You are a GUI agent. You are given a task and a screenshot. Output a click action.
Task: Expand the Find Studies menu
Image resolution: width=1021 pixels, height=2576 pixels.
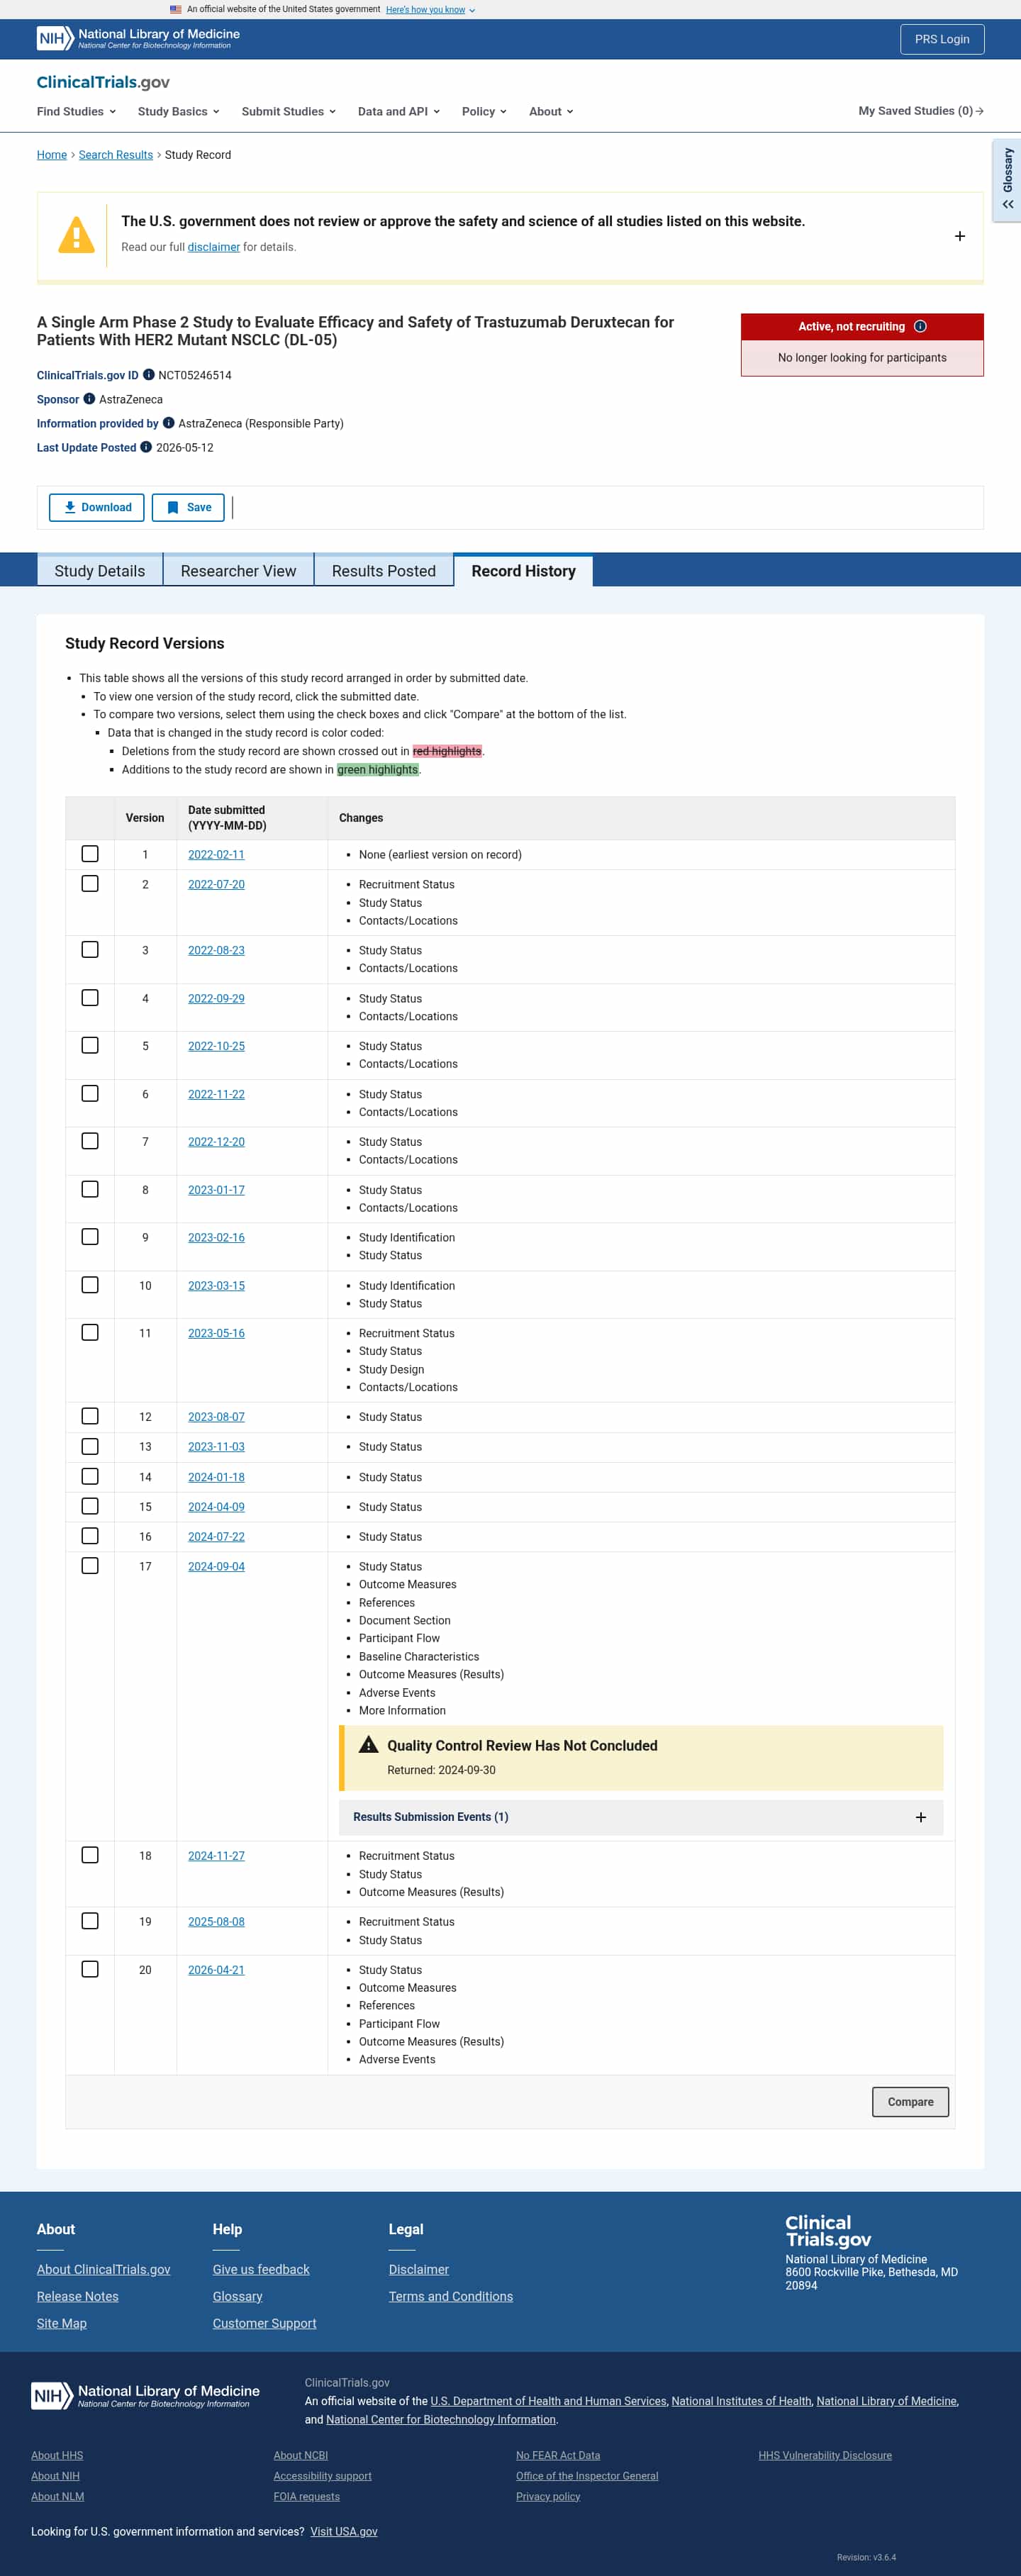coord(76,111)
